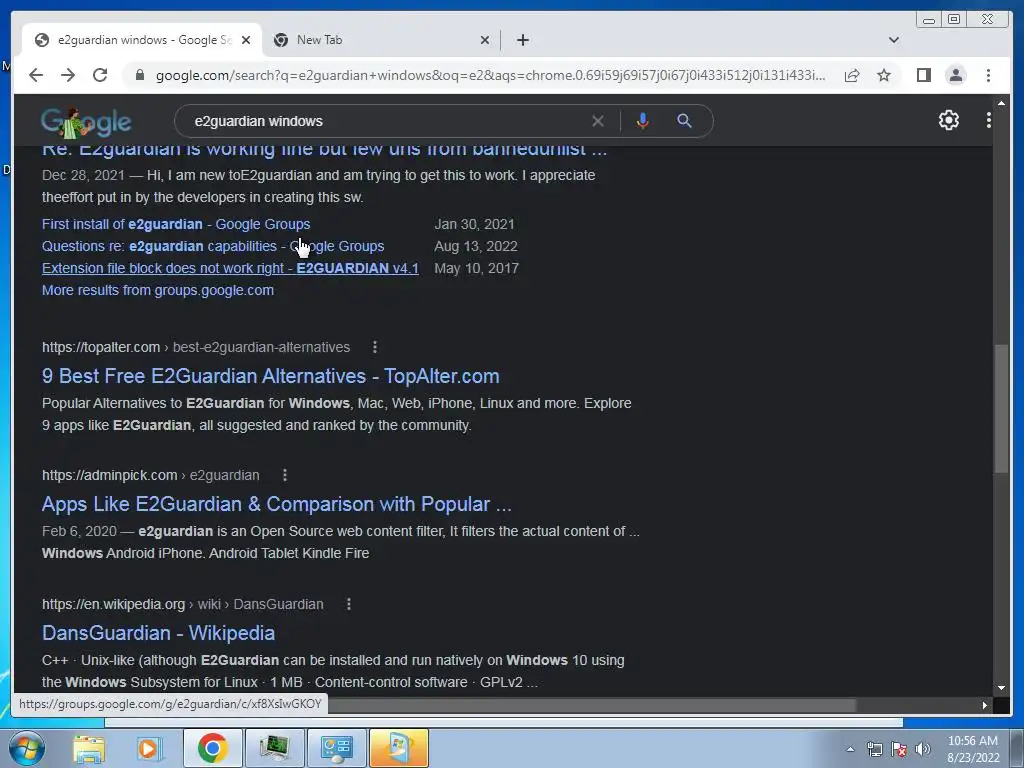Image resolution: width=1024 pixels, height=768 pixels.
Task: Clear the search box text
Action: click(598, 121)
